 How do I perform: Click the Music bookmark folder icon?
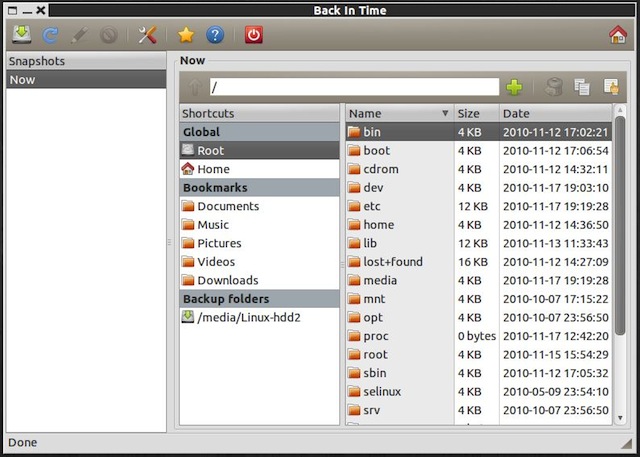pyautogui.click(x=188, y=224)
